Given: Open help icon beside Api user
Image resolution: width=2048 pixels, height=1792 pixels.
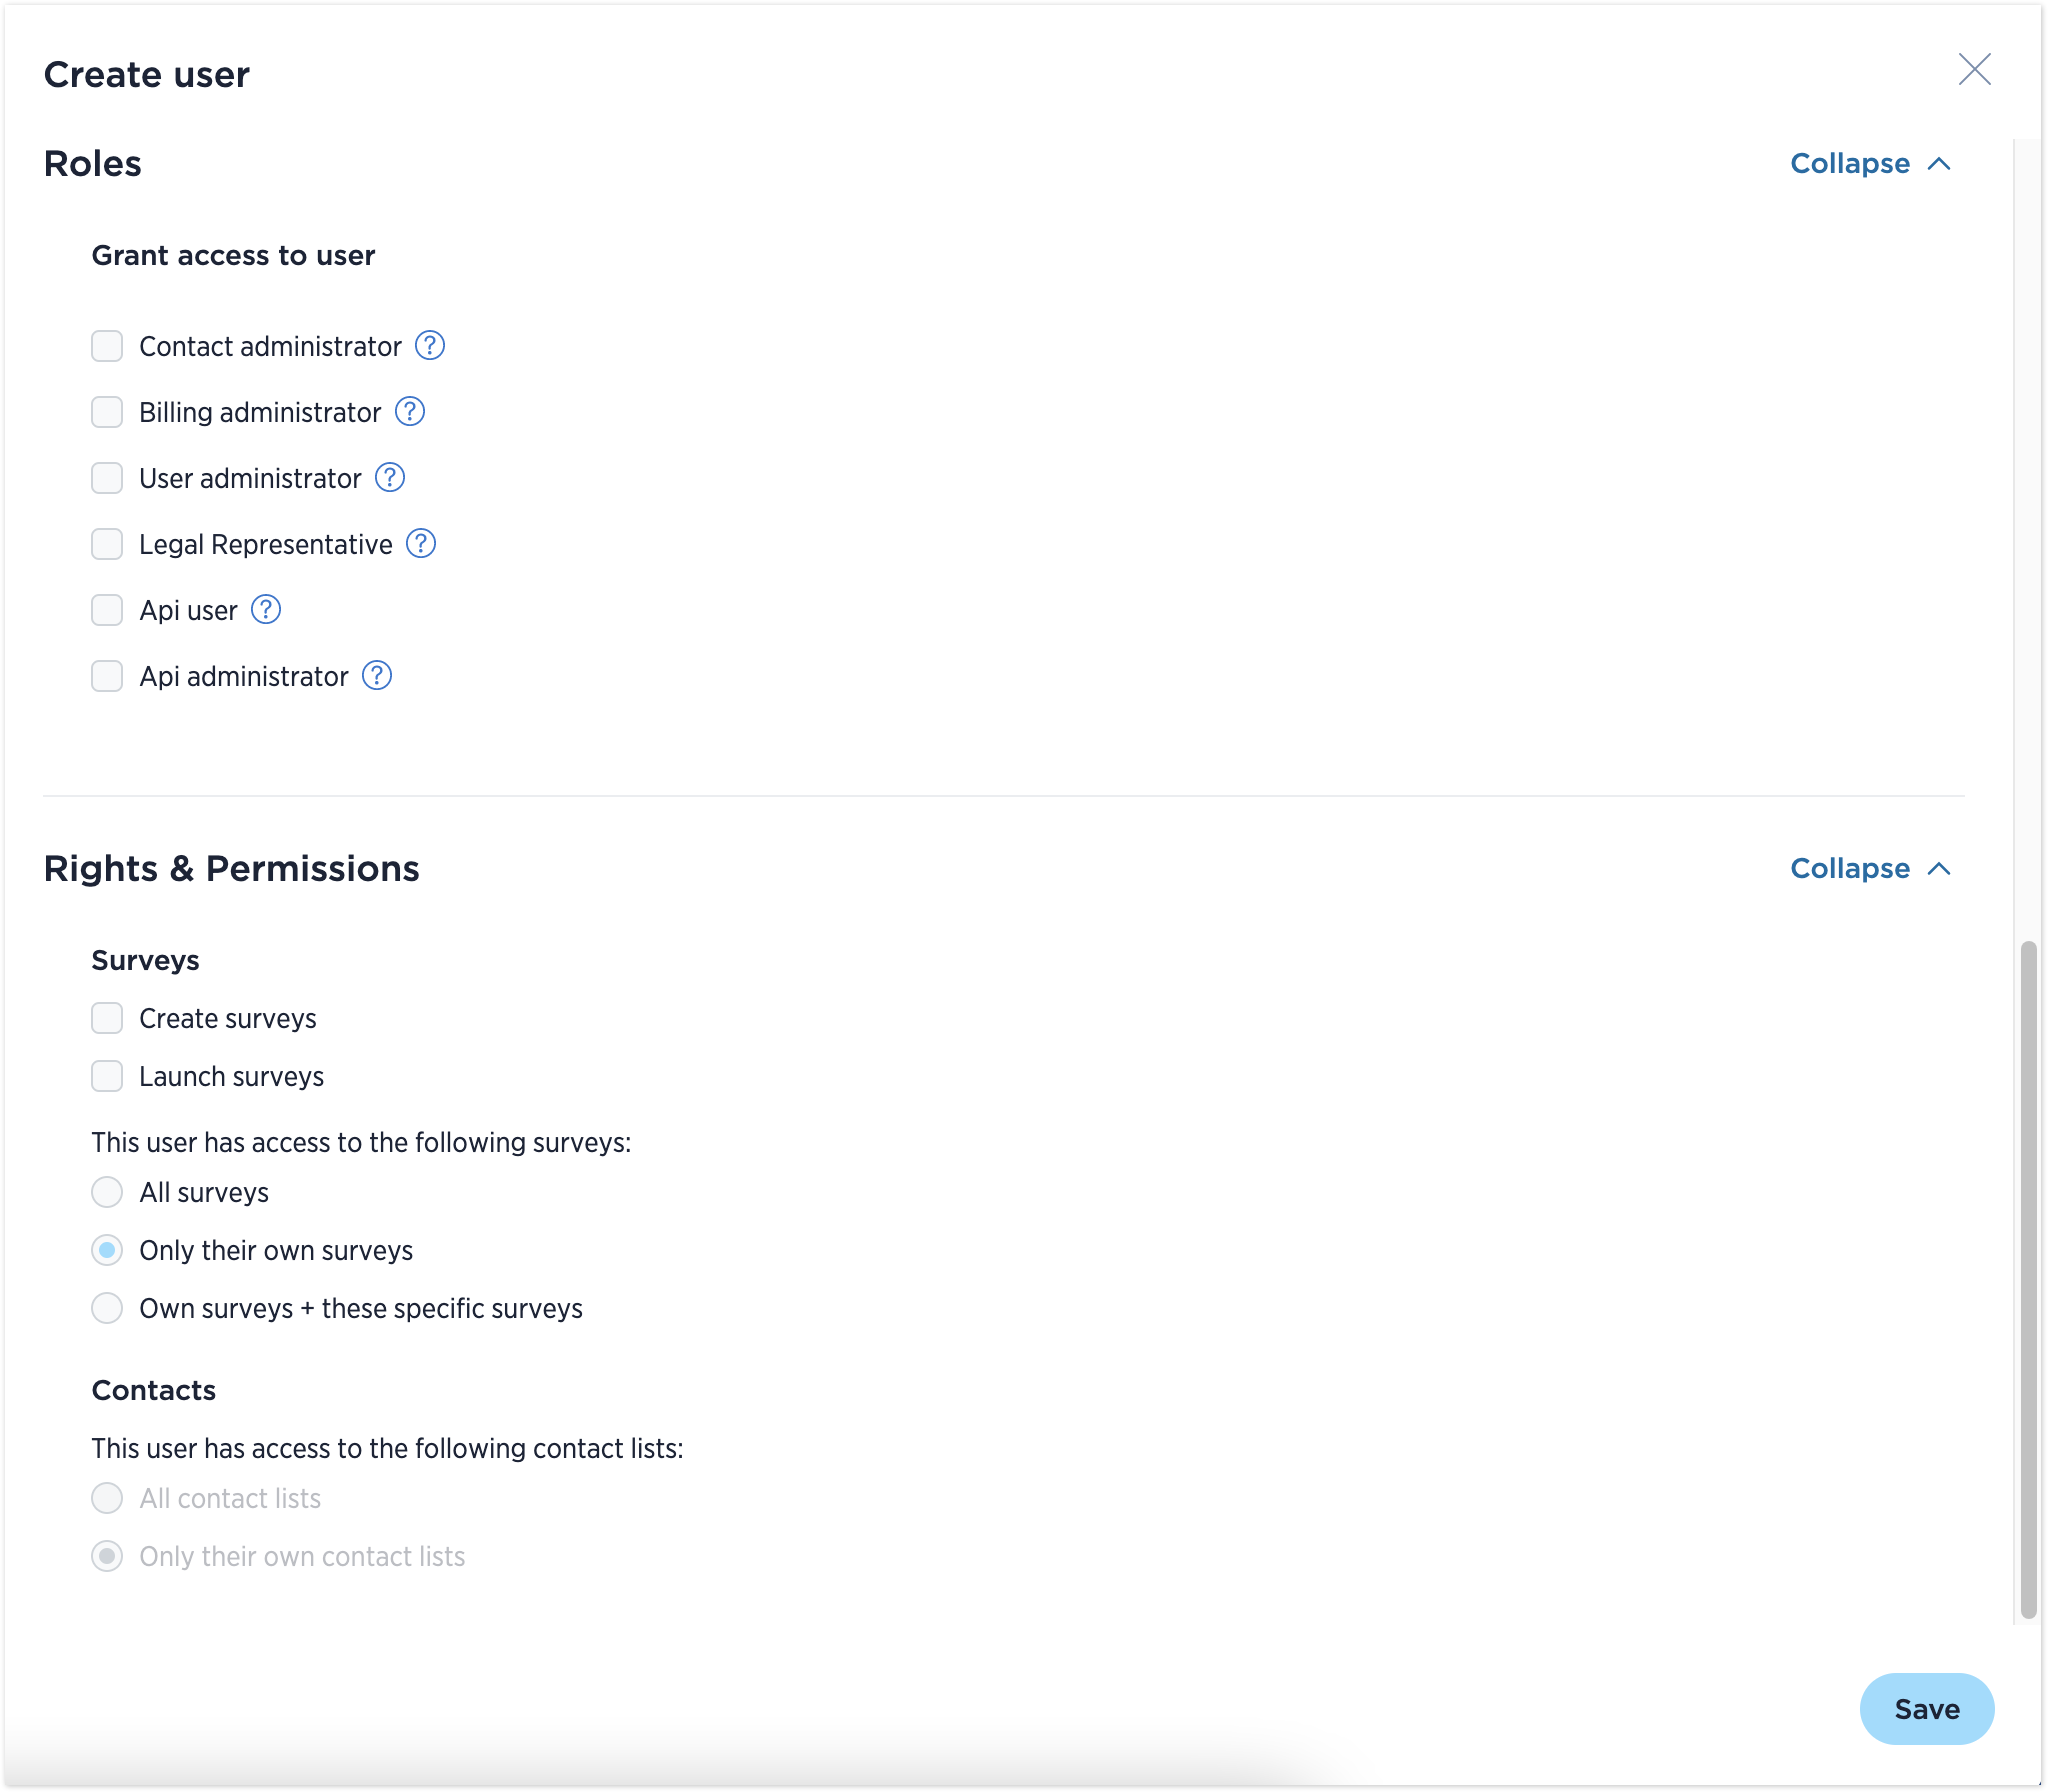Looking at the screenshot, I should coord(266,609).
